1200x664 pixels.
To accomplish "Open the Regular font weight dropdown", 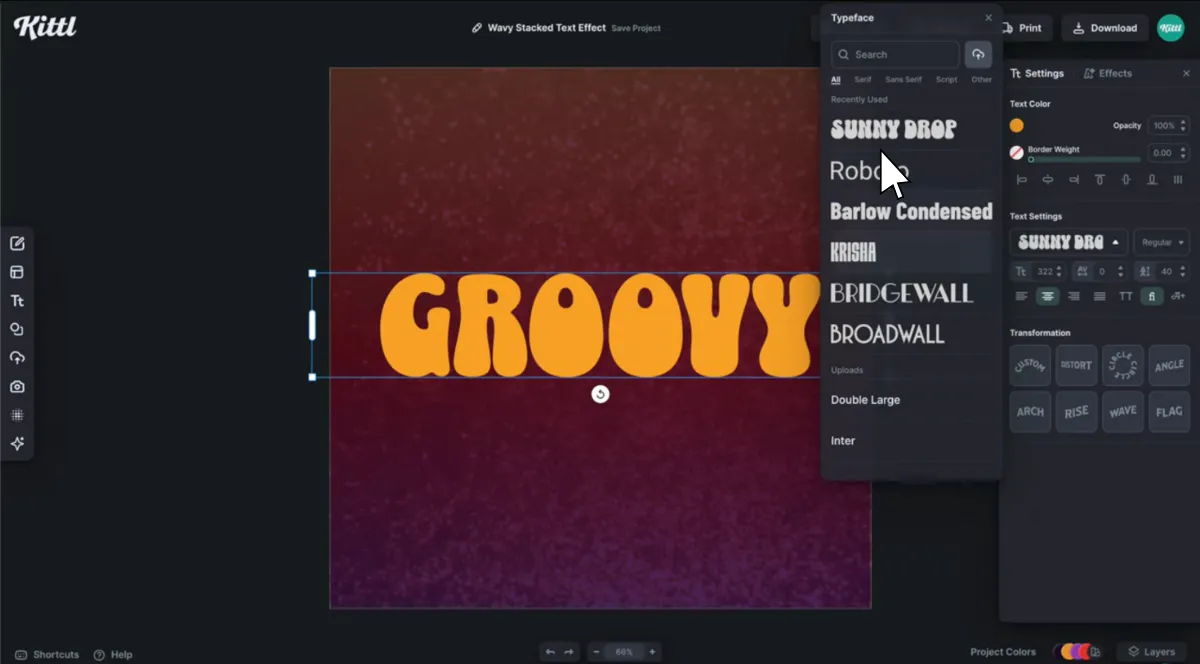I will tap(1161, 242).
